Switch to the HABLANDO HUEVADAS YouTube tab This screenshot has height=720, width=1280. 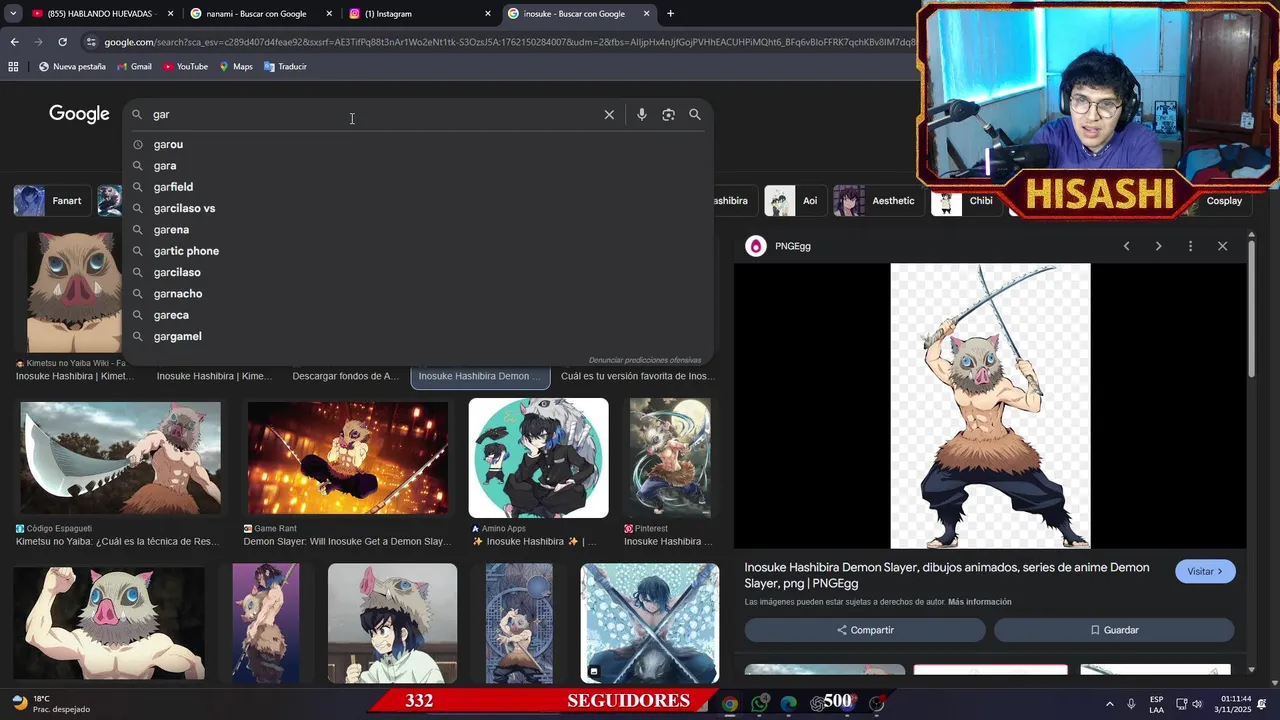100,14
